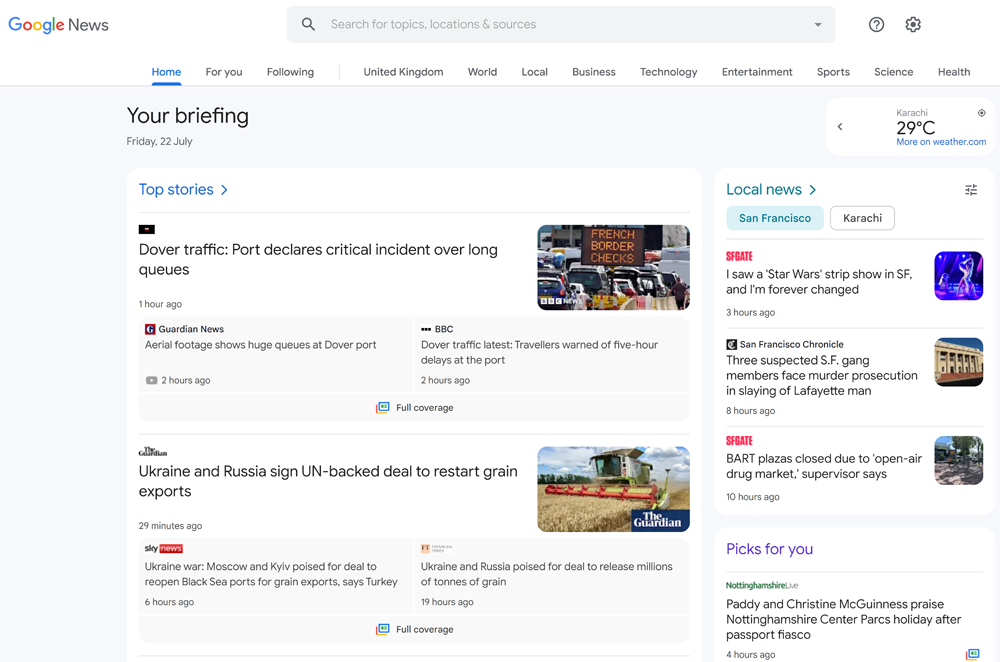Open the Science section
The image size is (1000, 662).
893,72
